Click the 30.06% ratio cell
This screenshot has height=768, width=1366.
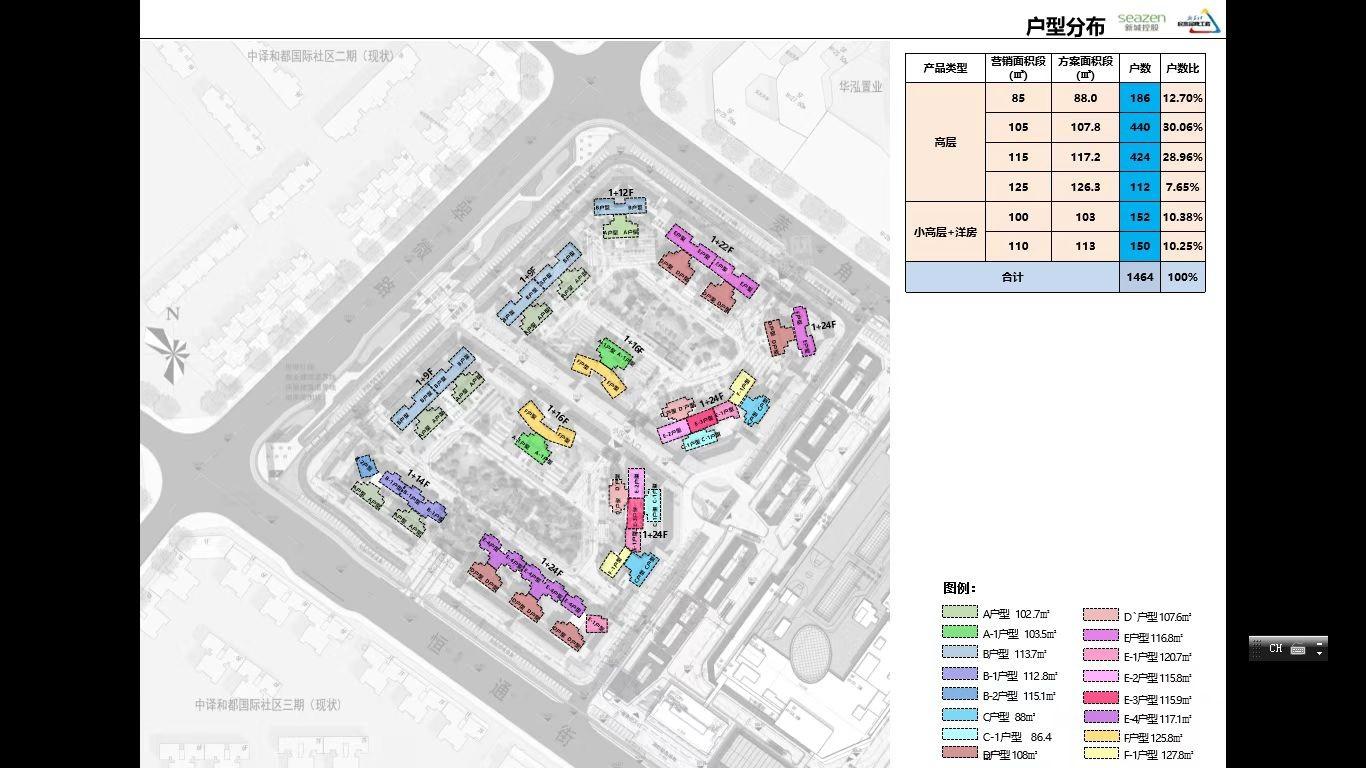click(x=1182, y=127)
